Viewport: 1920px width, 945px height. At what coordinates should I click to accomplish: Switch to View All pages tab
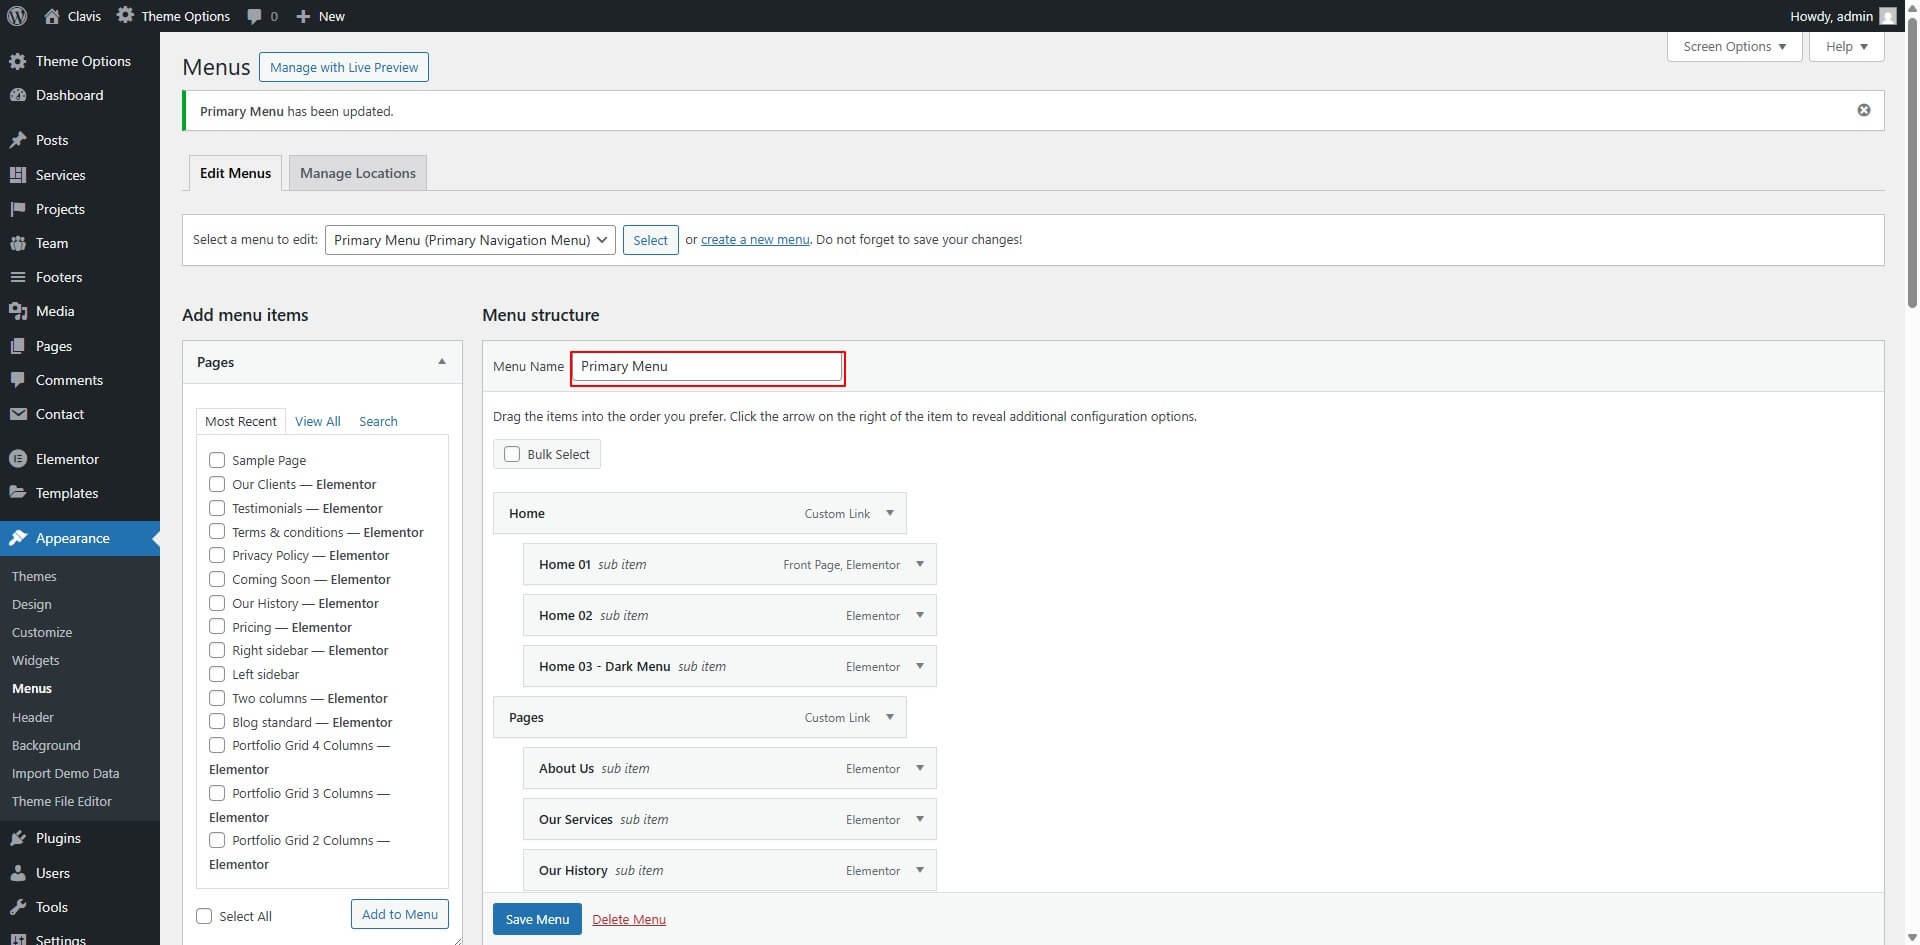pyautogui.click(x=317, y=421)
